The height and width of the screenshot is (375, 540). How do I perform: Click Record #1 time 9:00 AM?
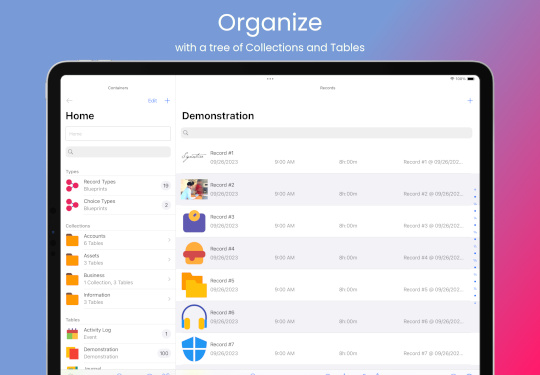pos(284,162)
